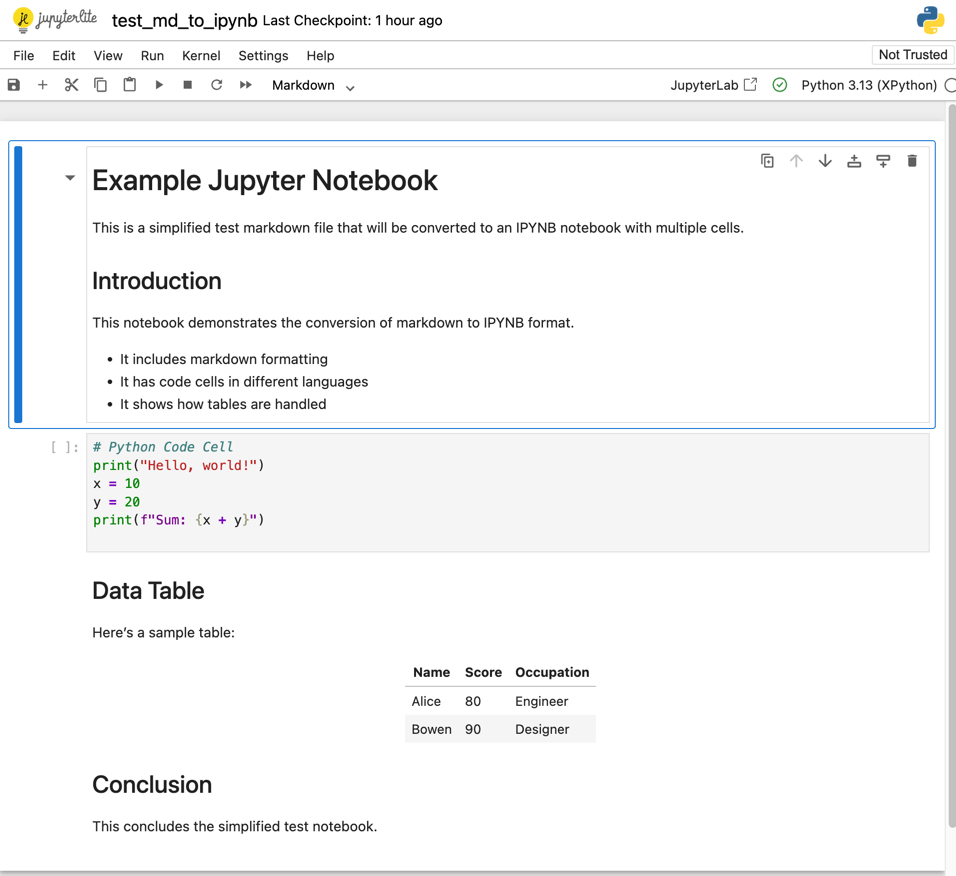
Task: Cut the selected cell with scissors icon
Action: coord(71,85)
